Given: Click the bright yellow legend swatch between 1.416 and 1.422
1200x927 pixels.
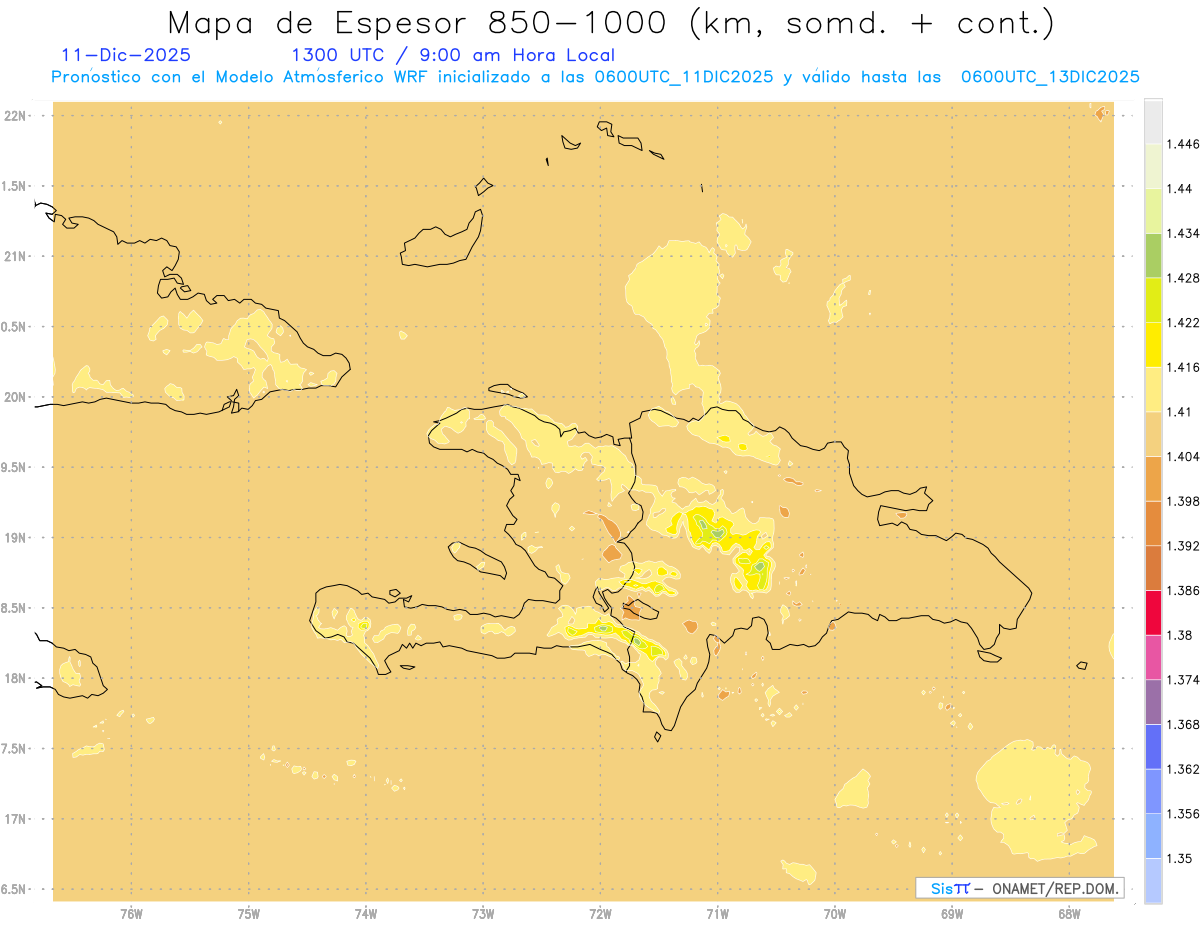Looking at the screenshot, I should (1153, 344).
